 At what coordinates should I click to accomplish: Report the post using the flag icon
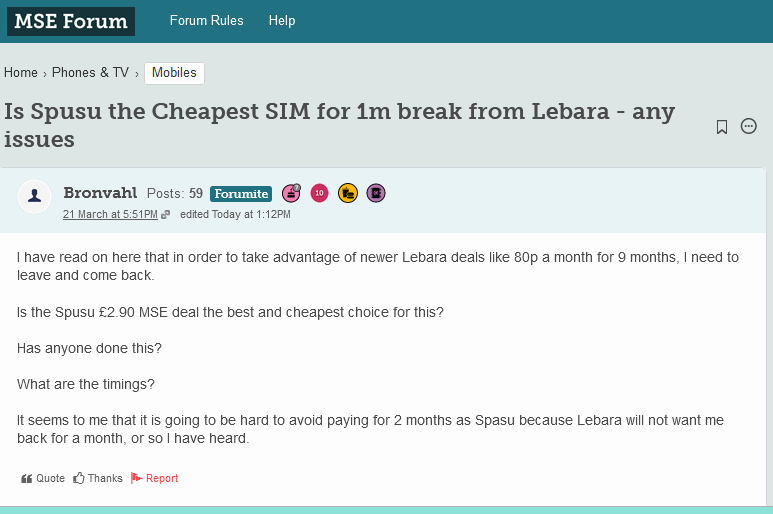137,478
